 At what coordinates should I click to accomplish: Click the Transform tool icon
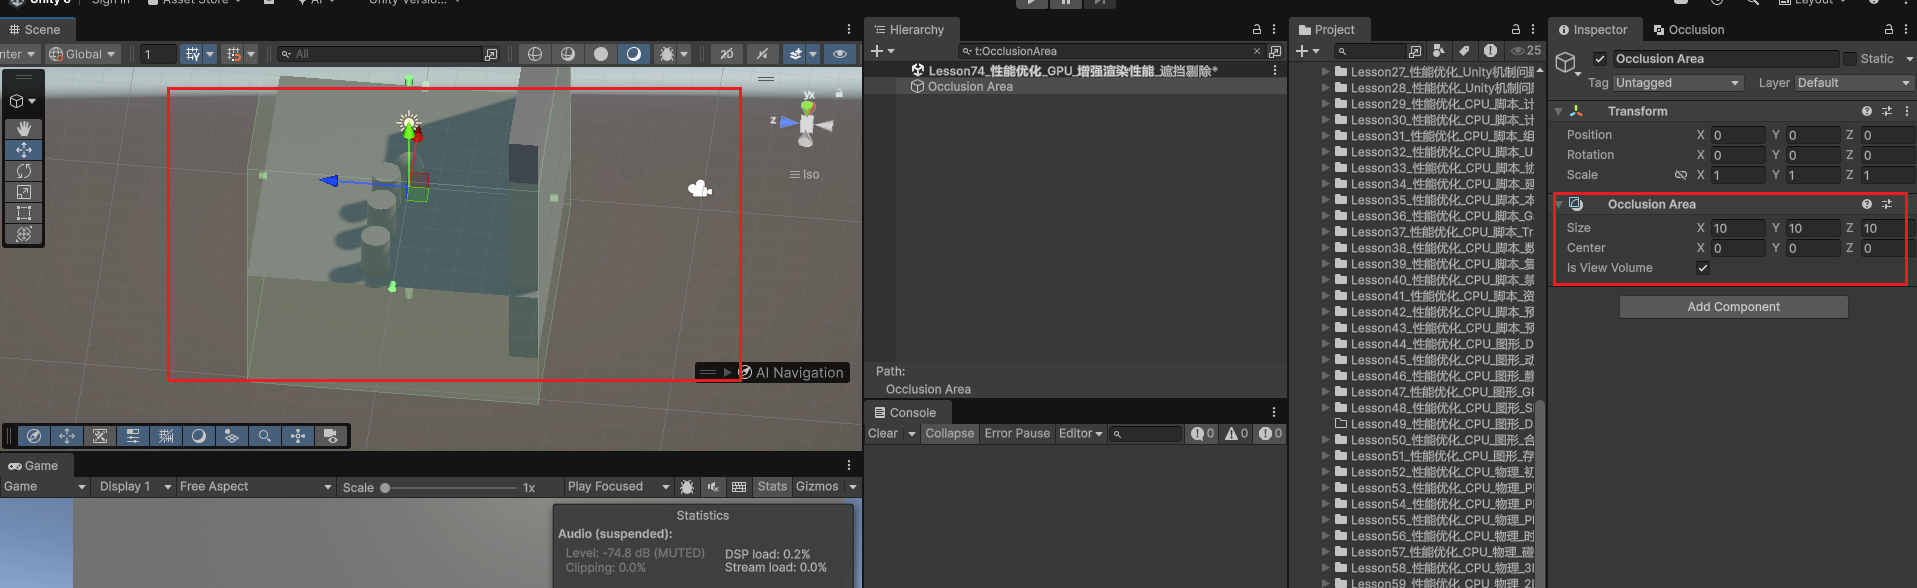(x=24, y=234)
